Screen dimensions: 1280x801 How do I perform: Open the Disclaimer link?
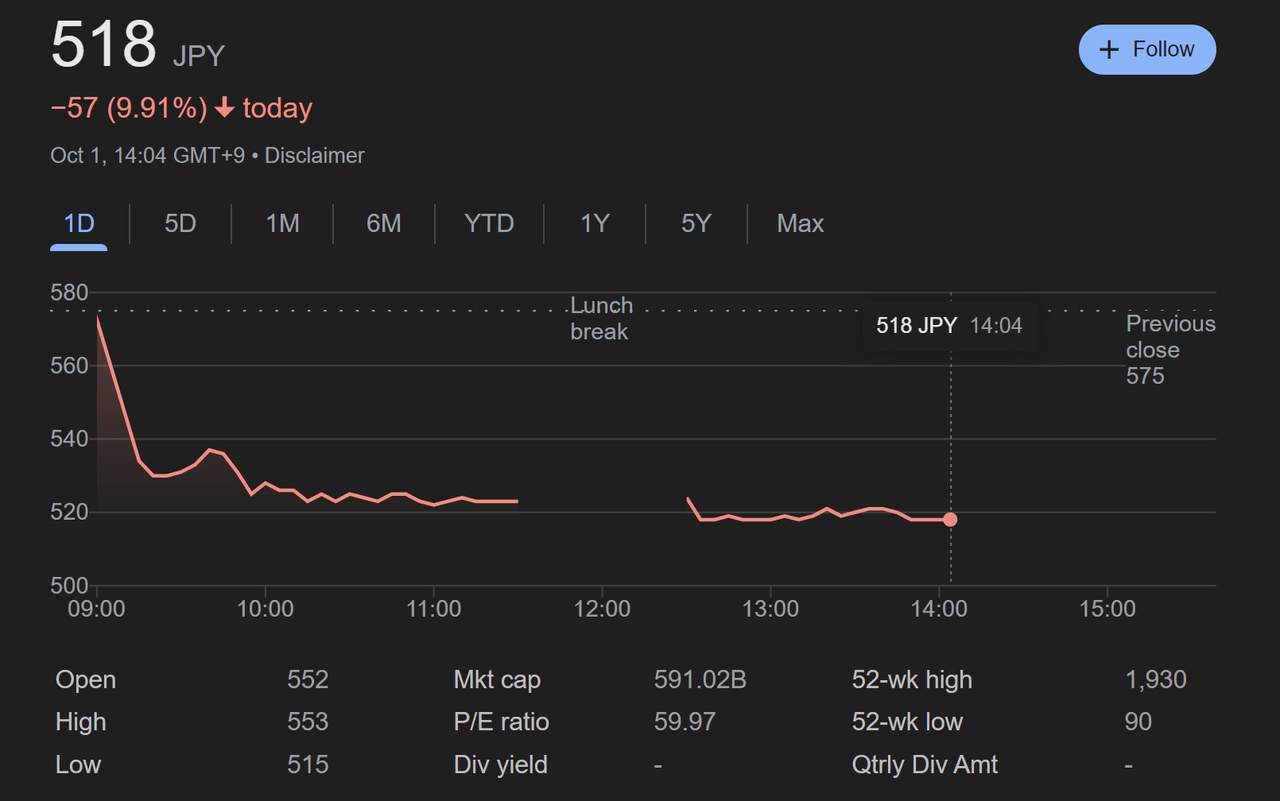pyautogui.click(x=314, y=156)
